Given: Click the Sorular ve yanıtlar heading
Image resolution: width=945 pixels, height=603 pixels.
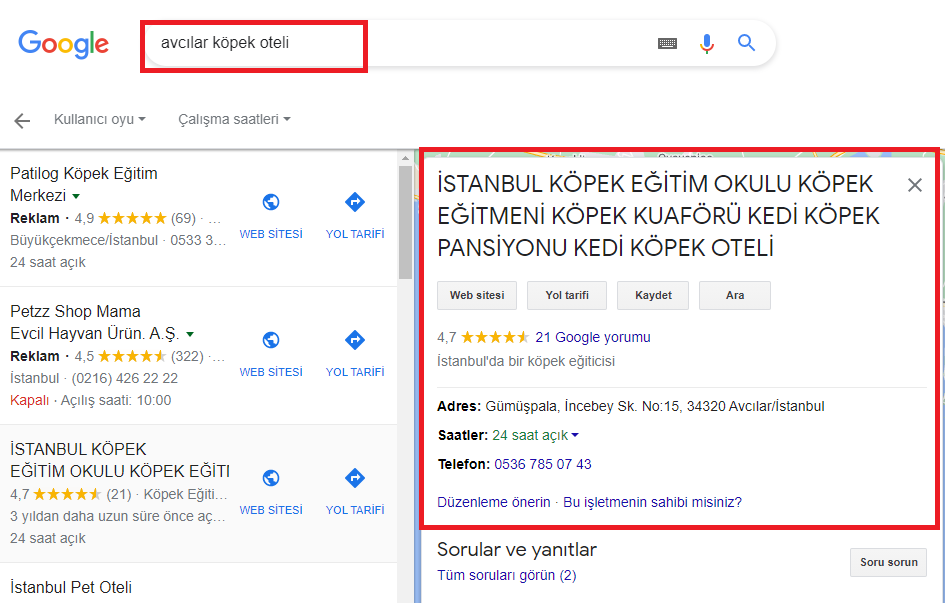Looking at the screenshot, I should coord(516,549).
